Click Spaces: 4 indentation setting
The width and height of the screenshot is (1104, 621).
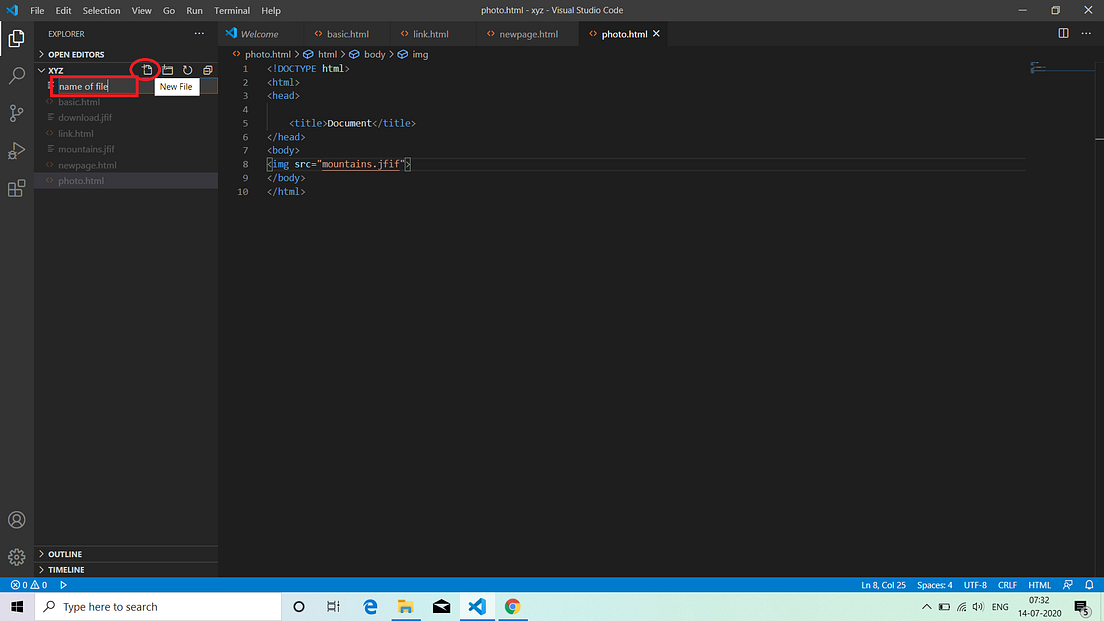point(934,585)
